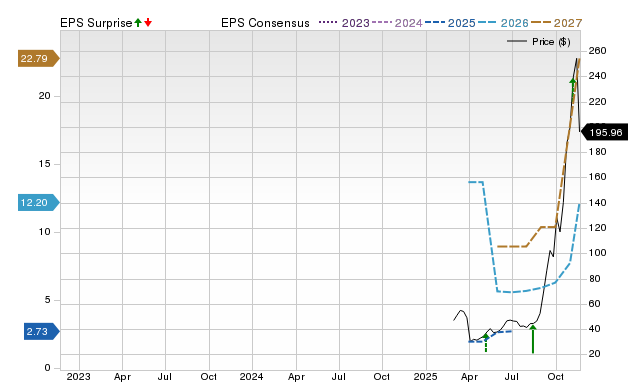Click the 2025 EPS consensus legend entry

pos(450,23)
